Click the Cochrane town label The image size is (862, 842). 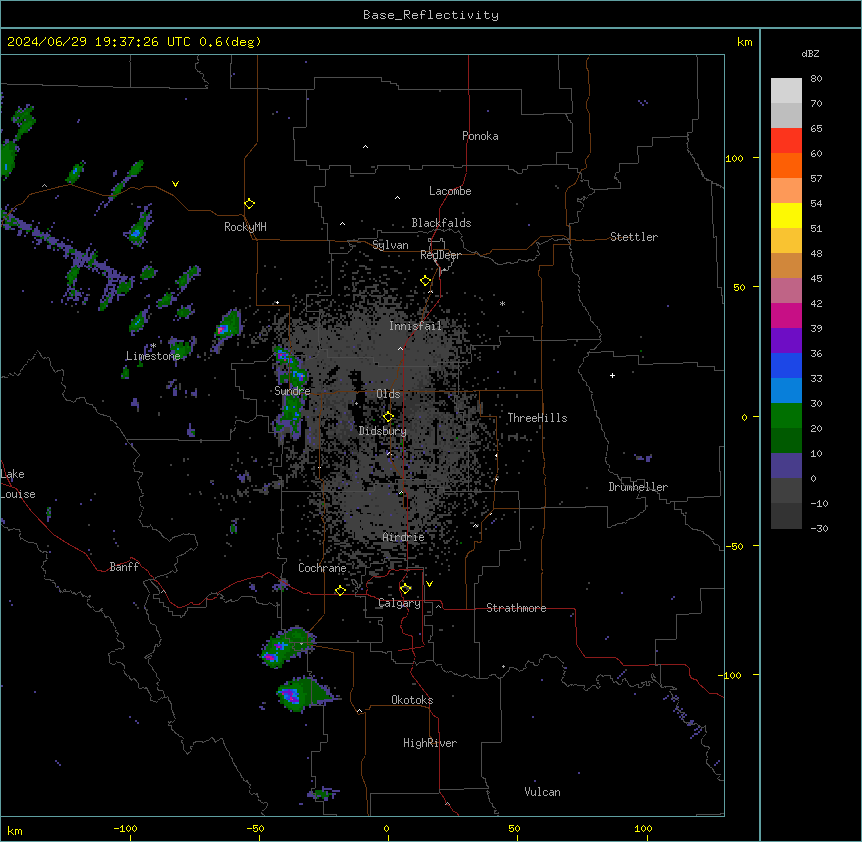pos(322,568)
